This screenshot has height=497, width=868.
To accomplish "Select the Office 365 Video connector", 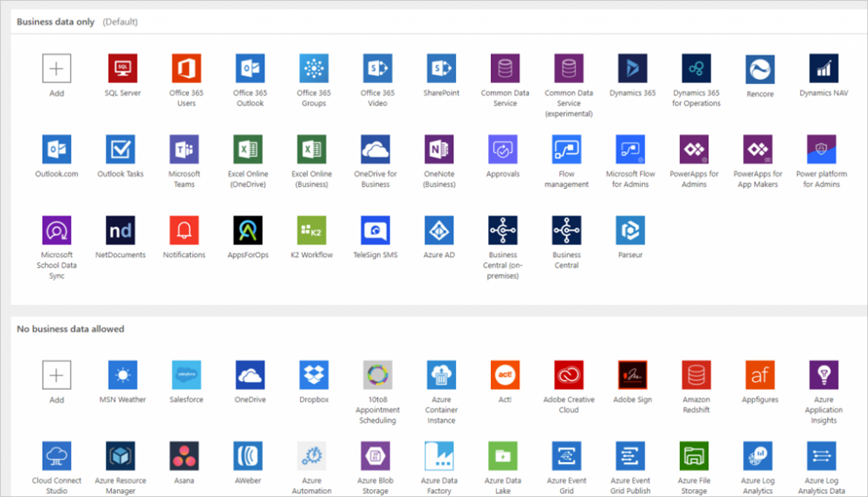I will [x=378, y=69].
